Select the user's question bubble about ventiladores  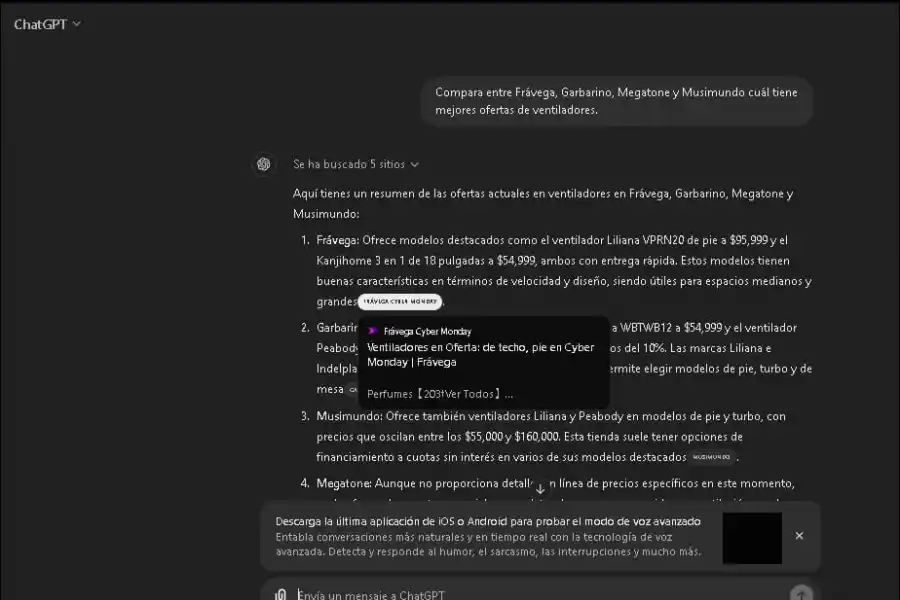617,100
